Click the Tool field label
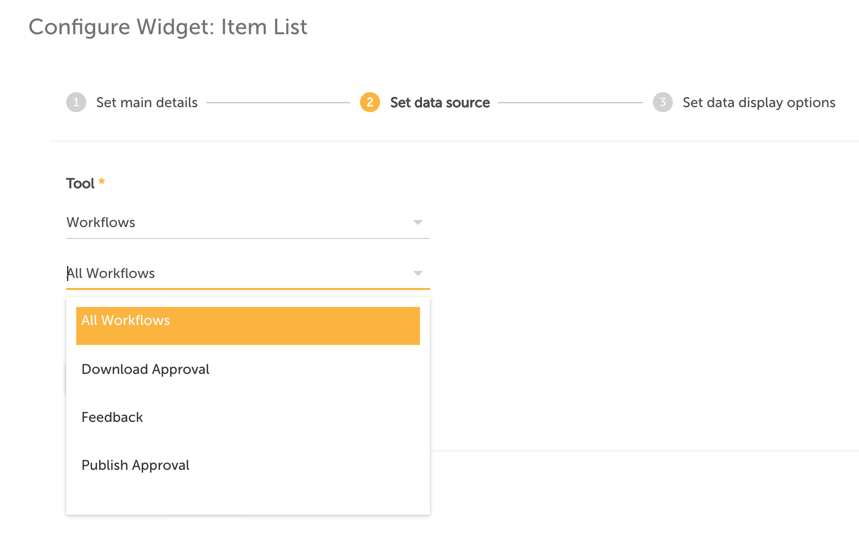 click(x=81, y=184)
